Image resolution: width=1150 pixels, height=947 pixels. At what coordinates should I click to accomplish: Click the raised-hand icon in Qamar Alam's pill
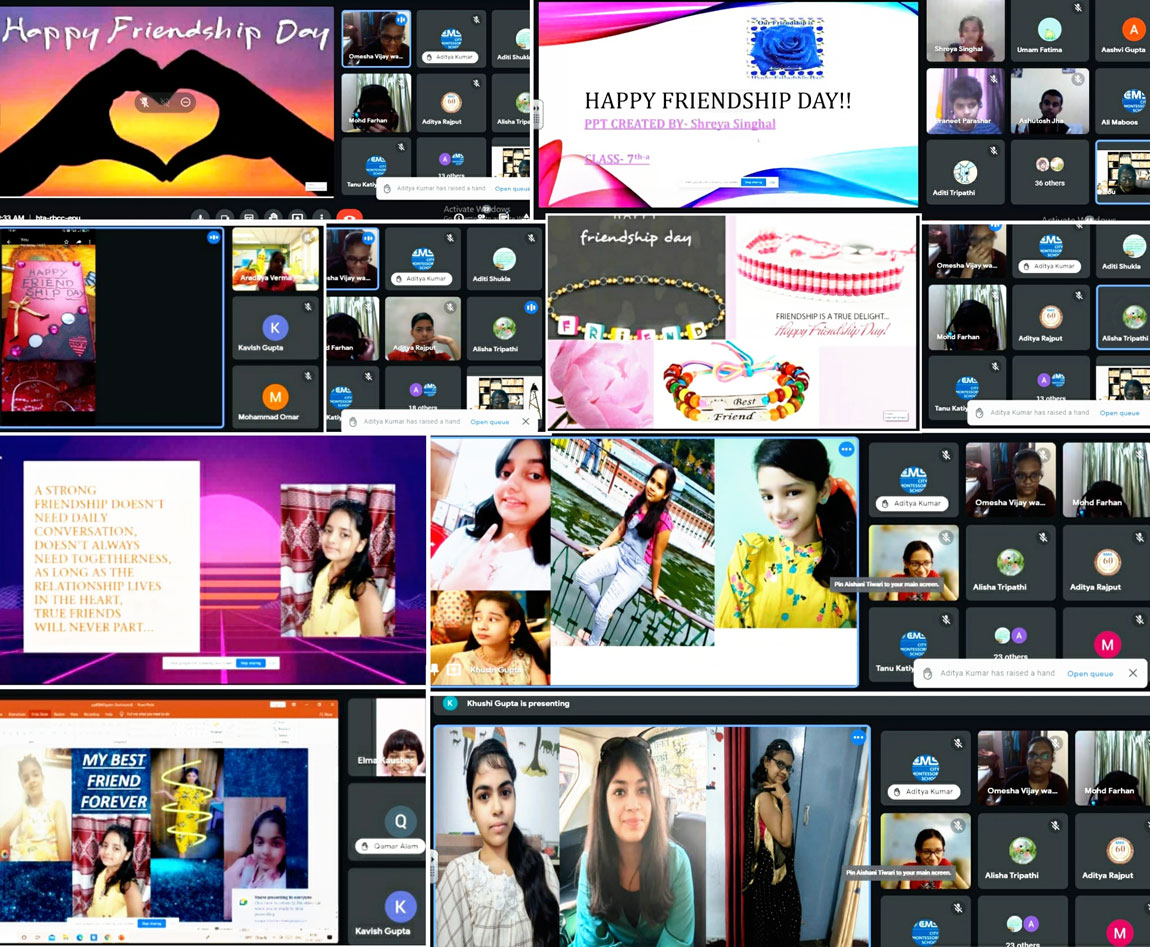point(365,846)
